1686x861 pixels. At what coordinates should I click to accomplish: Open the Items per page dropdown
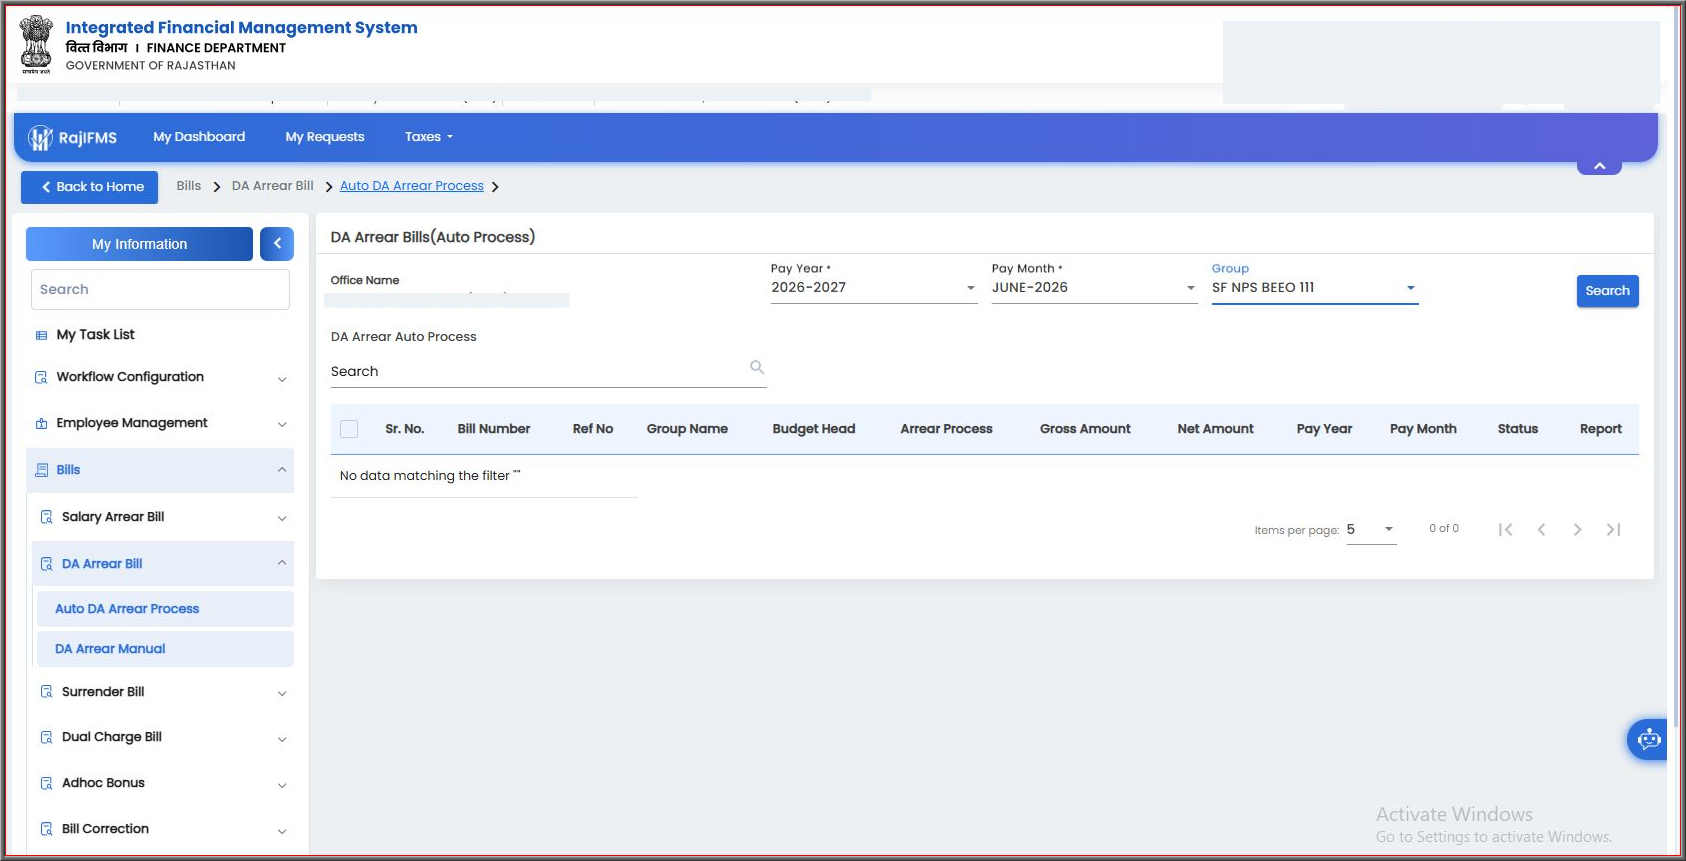point(1371,530)
